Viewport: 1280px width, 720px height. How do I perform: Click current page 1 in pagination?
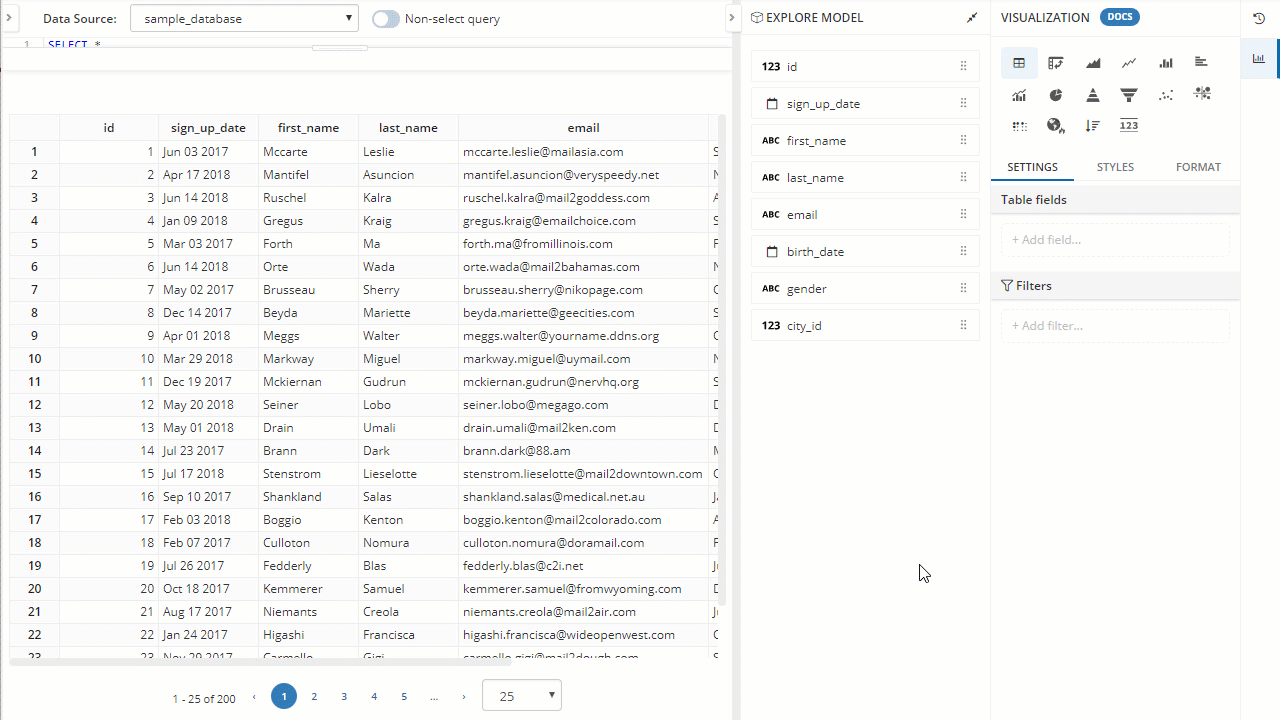[x=284, y=696]
